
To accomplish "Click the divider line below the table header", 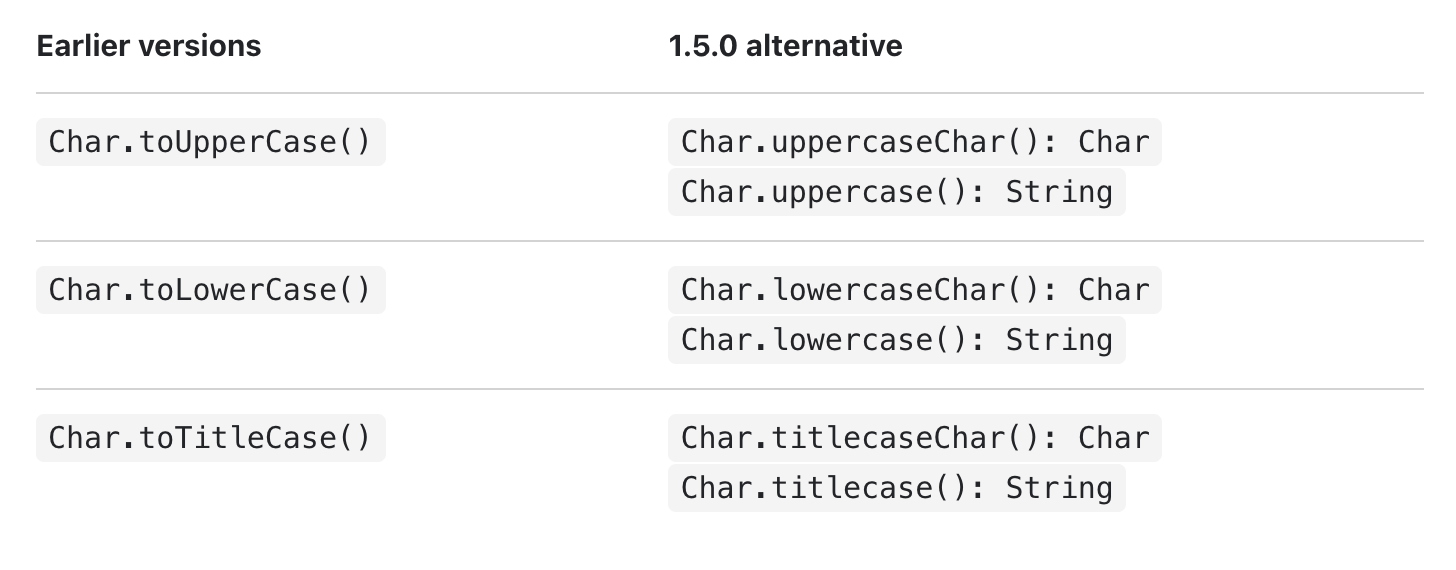I will coord(728,93).
